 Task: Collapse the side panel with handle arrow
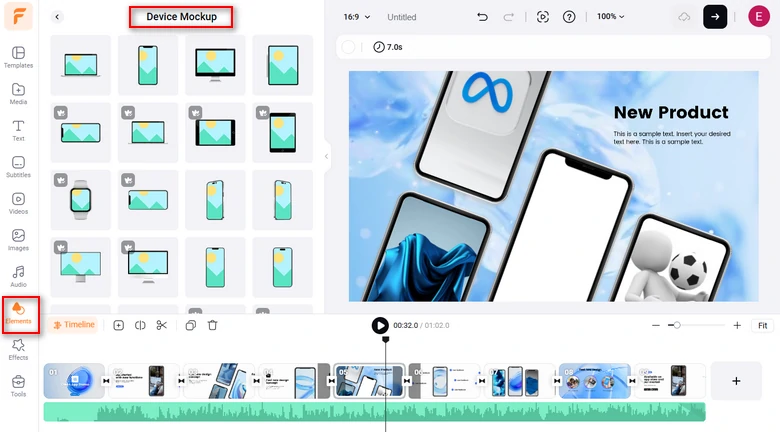(327, 156)
